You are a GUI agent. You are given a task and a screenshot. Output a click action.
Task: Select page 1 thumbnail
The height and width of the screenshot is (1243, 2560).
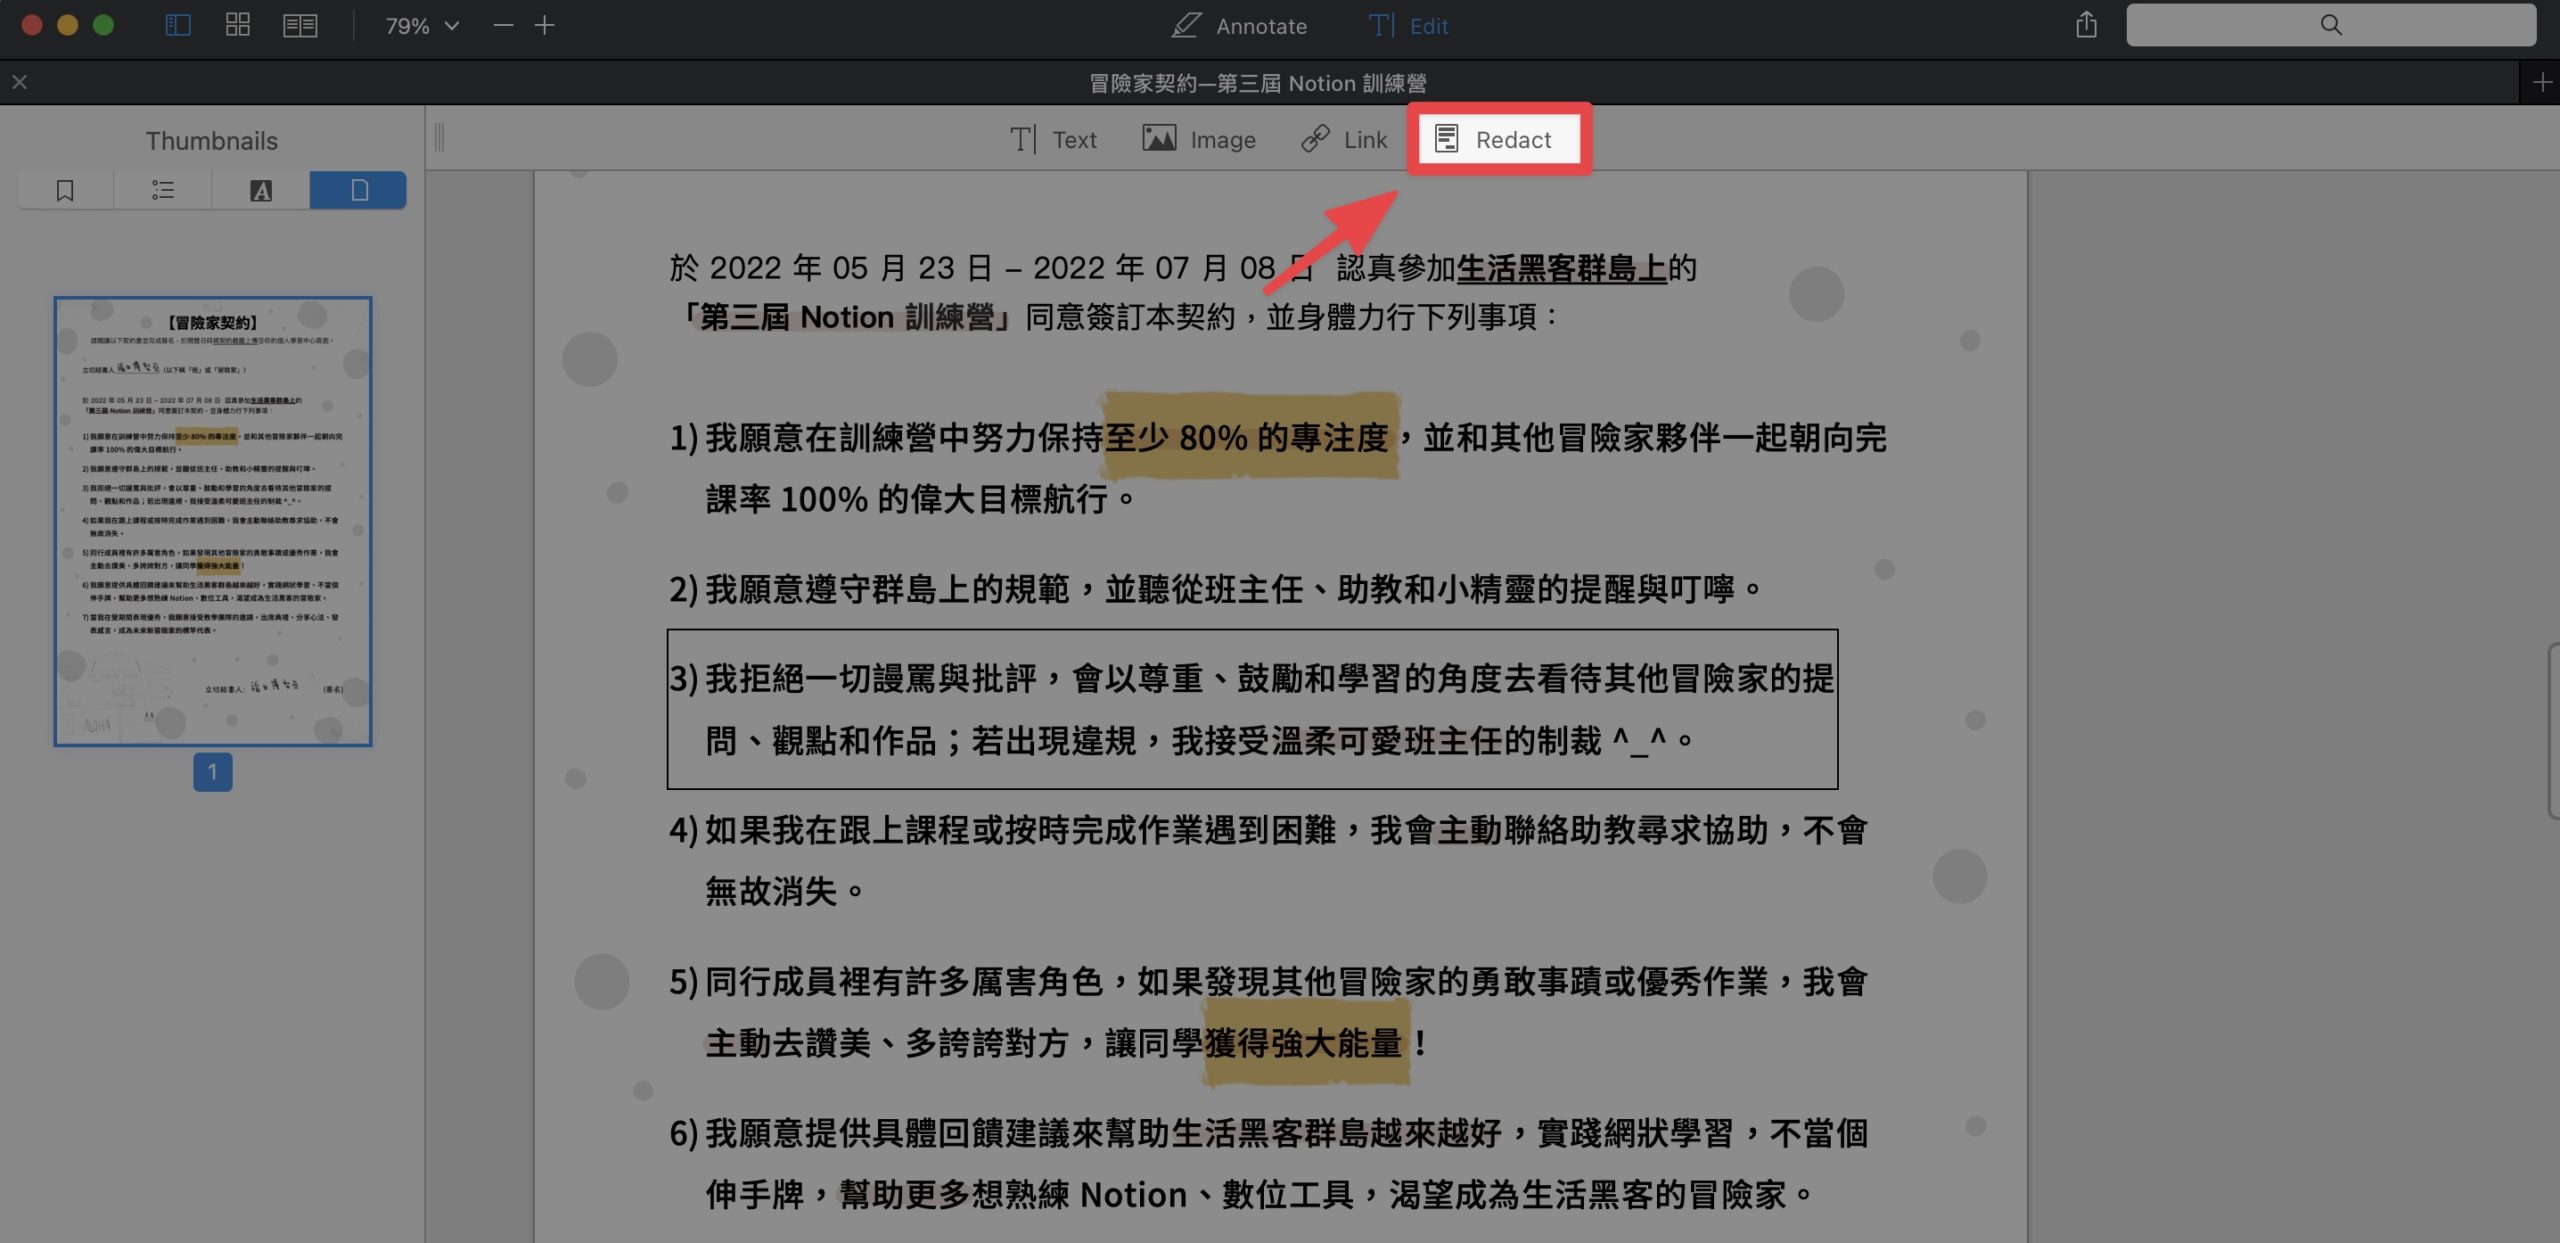click(x=213, y=521)
